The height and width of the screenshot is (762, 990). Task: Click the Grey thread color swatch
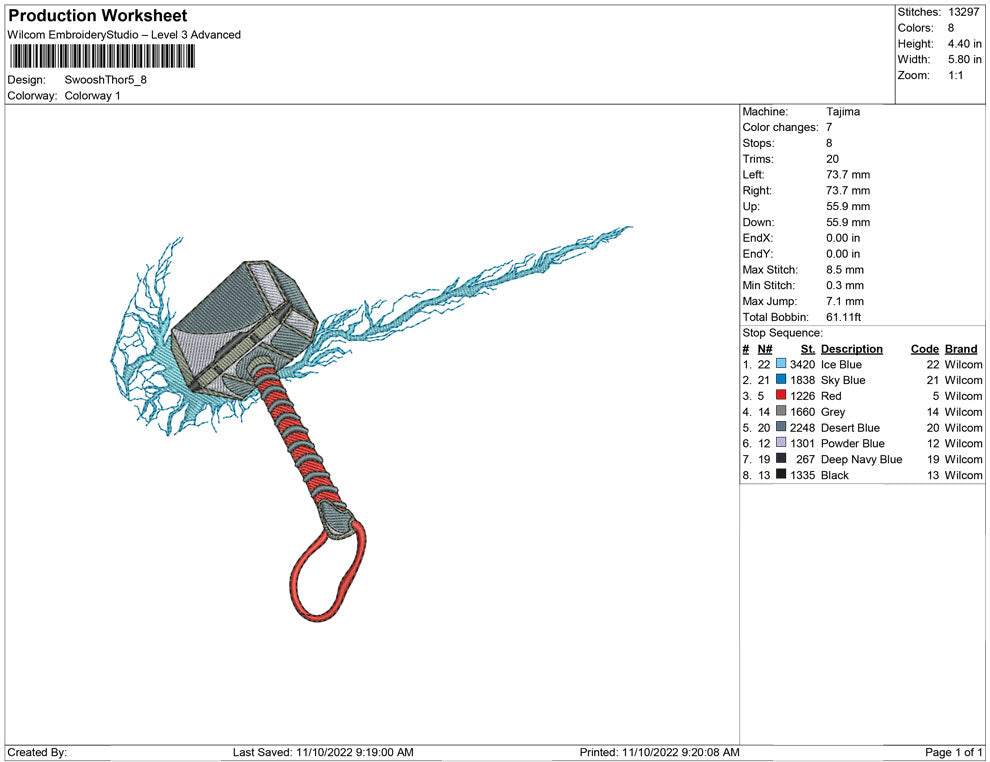(781, 411)
